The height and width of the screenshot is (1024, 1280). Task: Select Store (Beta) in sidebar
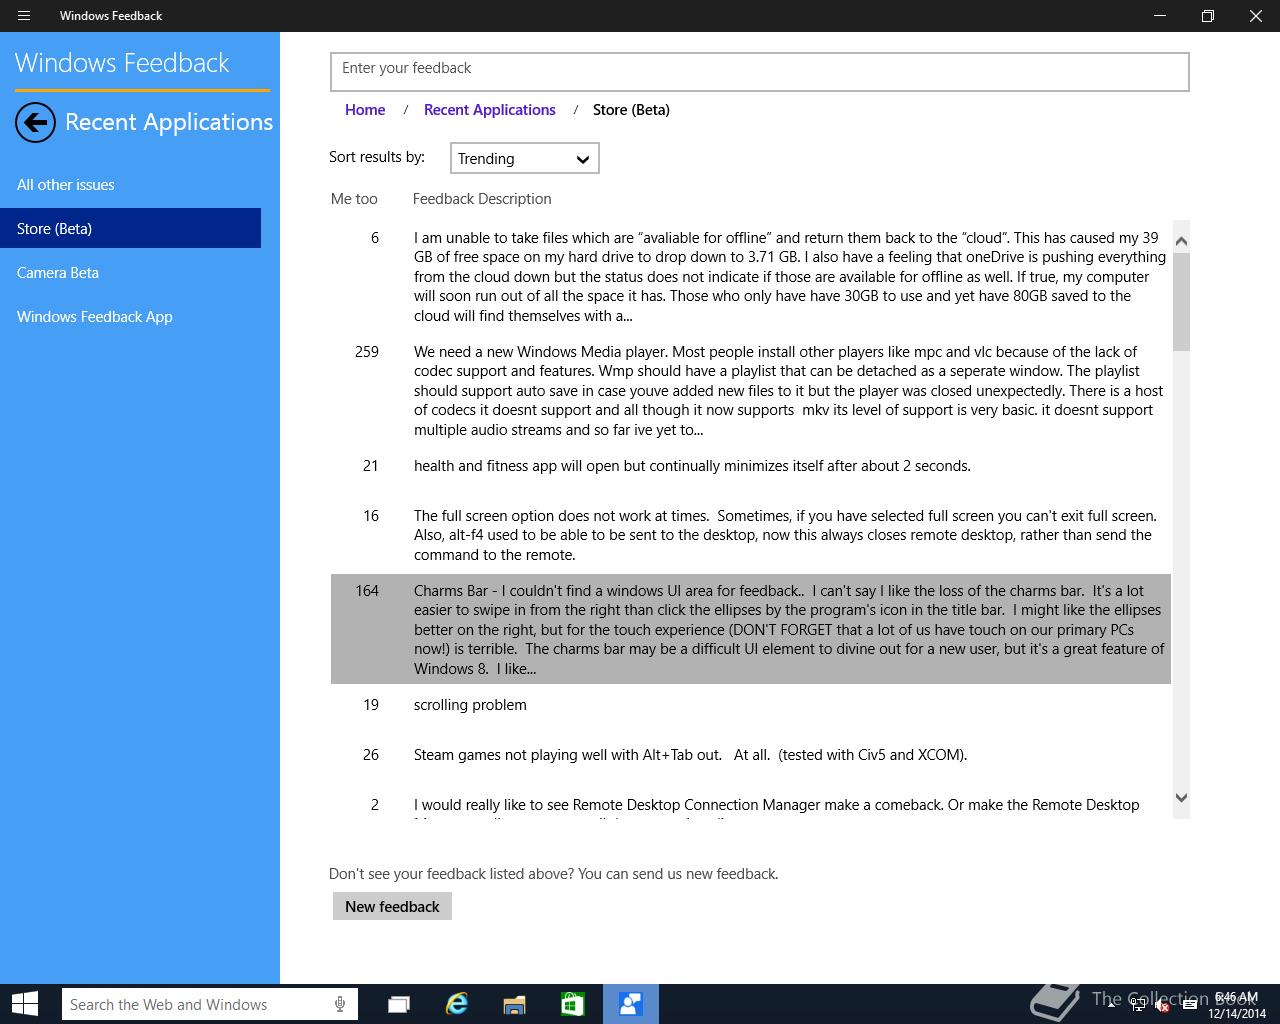[130, 228]
